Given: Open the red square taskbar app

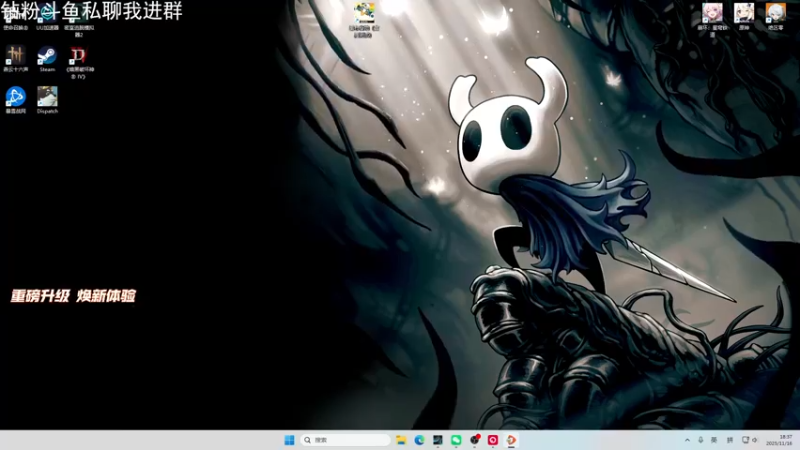Looking at the screenshot, I should point(493,440).
